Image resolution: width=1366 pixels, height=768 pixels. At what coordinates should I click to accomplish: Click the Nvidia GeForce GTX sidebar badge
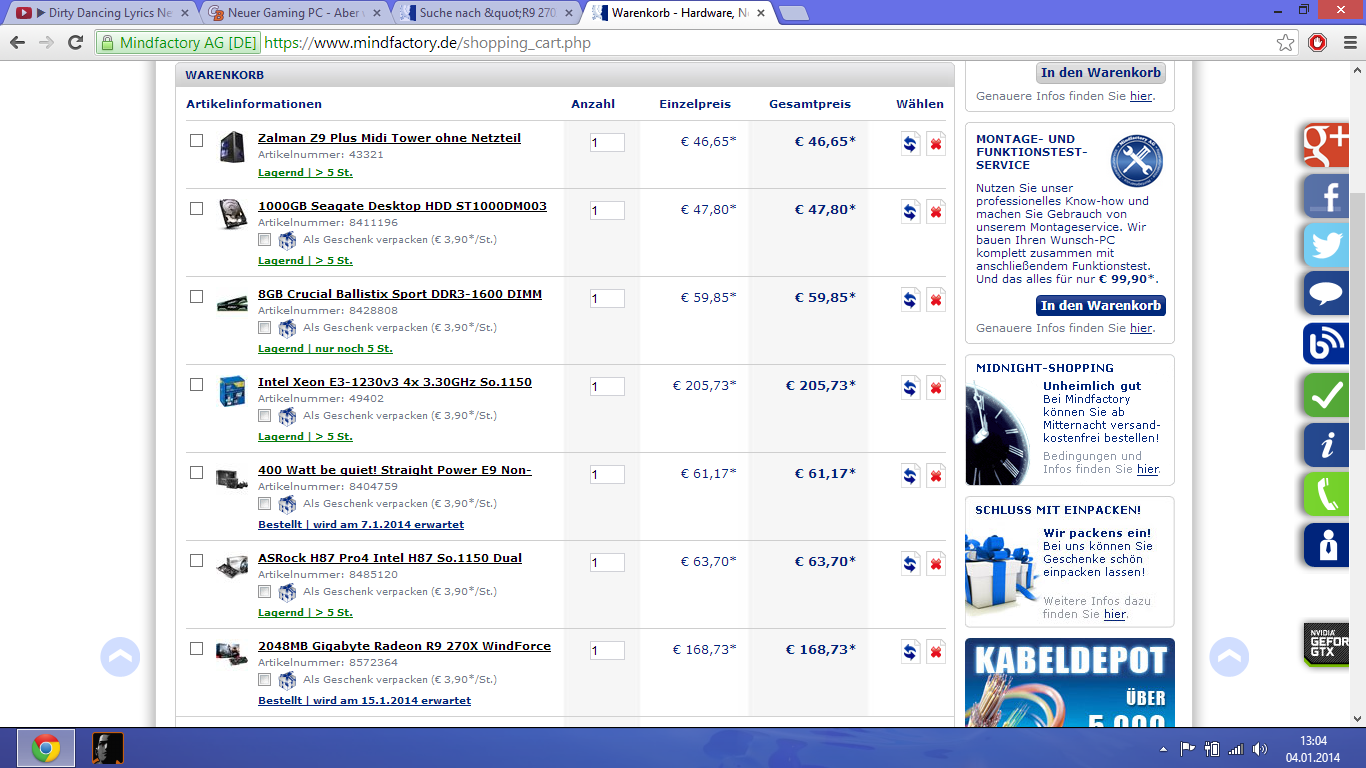click(1327, 643)
